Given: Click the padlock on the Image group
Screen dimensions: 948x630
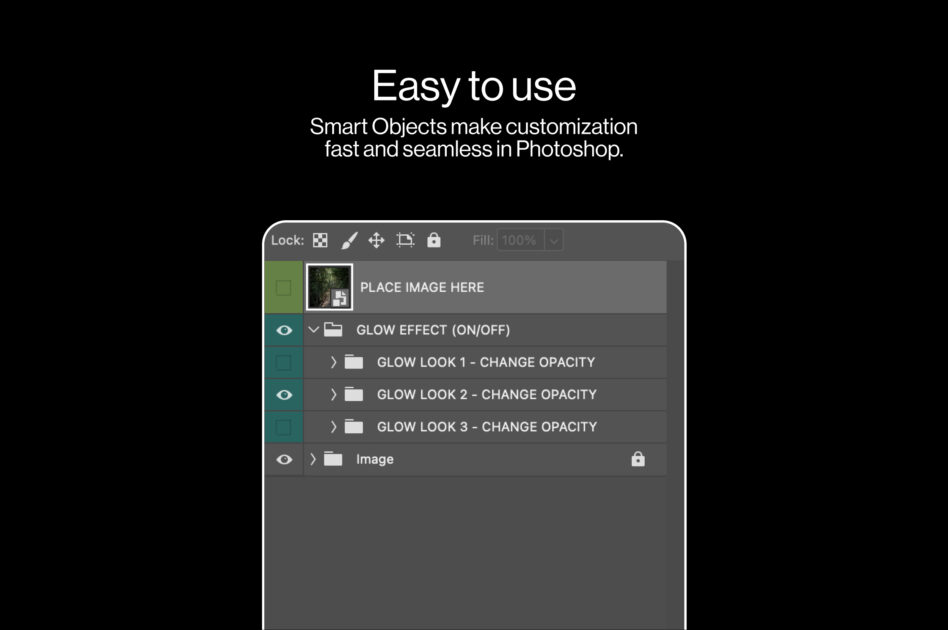Looking at the screenshot, I should (638, 459).
